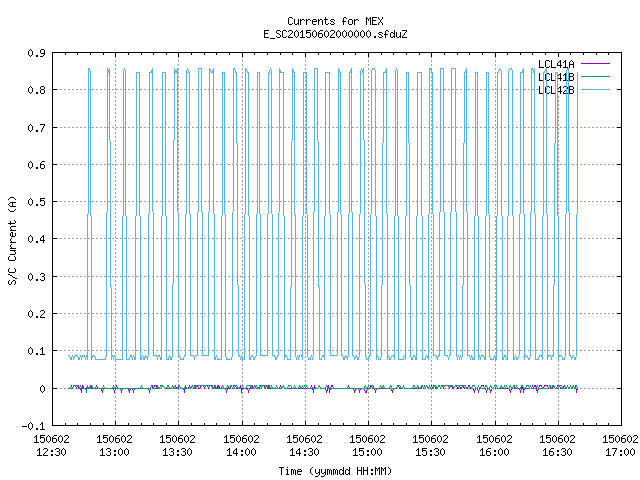Click the y-axis label 'S/C Current (A)'
Screen dimensions: 640x480
pyautogui.click(x=12, y=241)
